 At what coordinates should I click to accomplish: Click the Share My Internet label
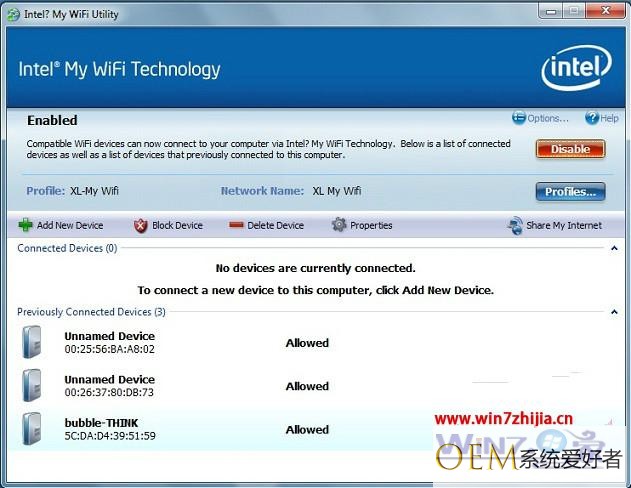(564, 225)
